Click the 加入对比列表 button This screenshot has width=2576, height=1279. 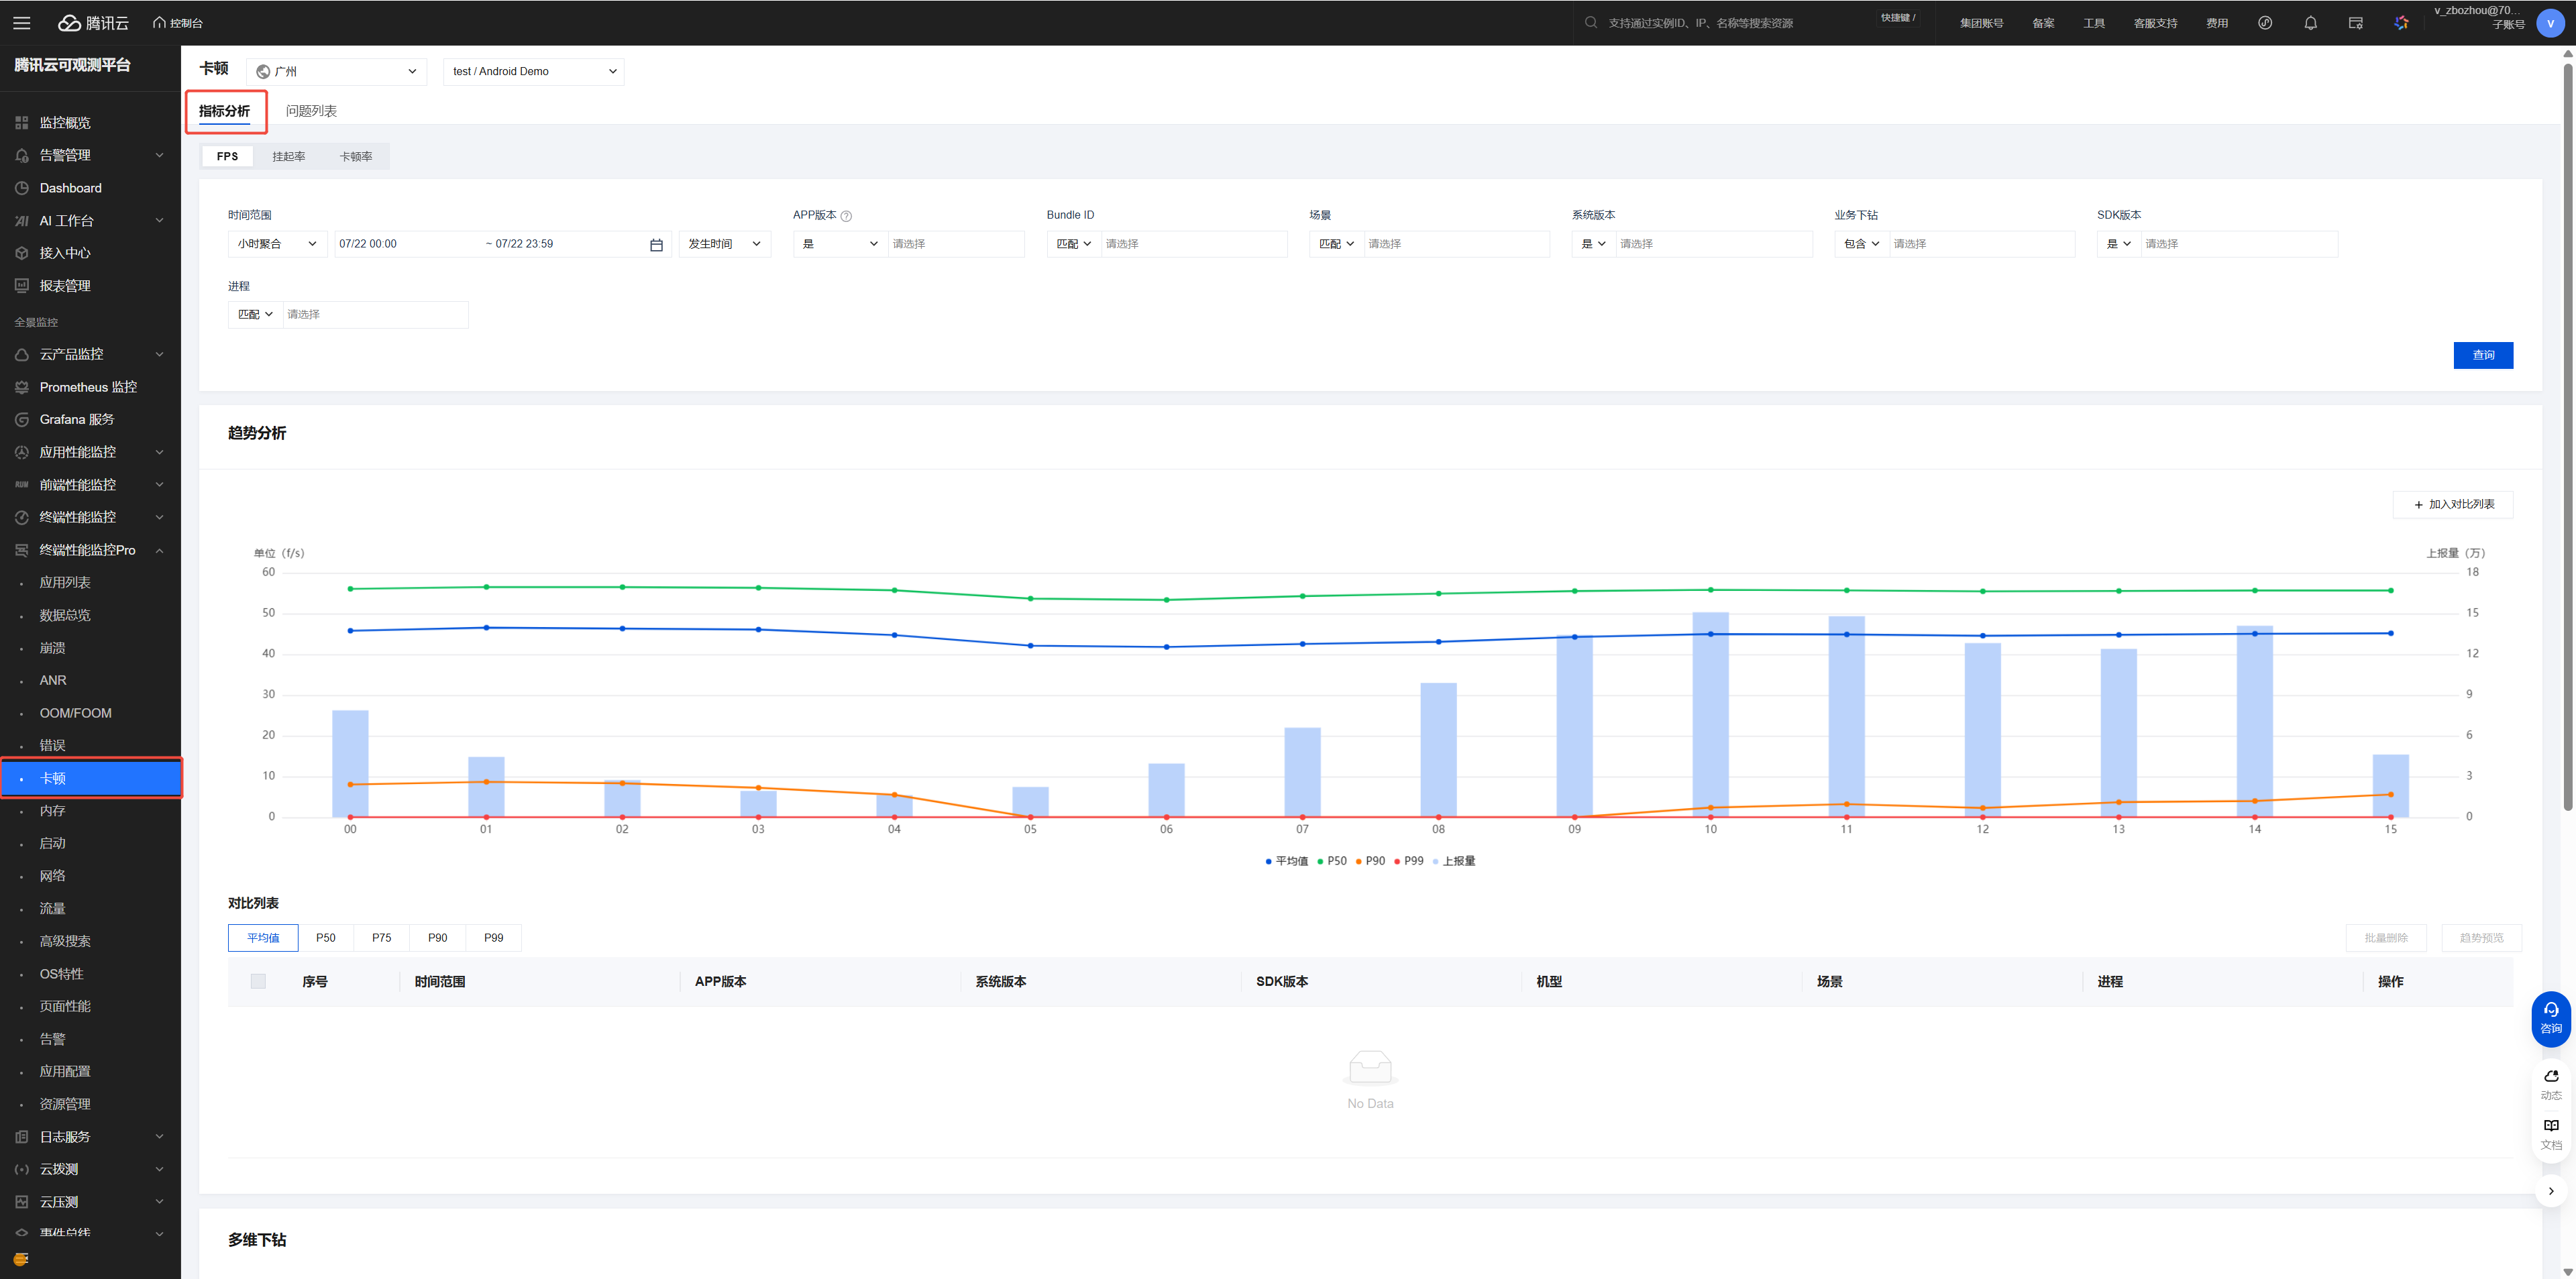point(2452,505)
